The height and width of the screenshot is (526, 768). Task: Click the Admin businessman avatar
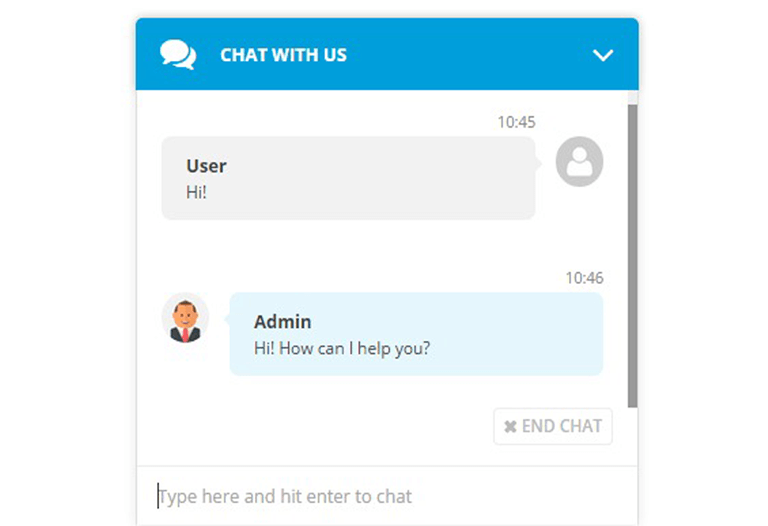click(x=185, y=319)
